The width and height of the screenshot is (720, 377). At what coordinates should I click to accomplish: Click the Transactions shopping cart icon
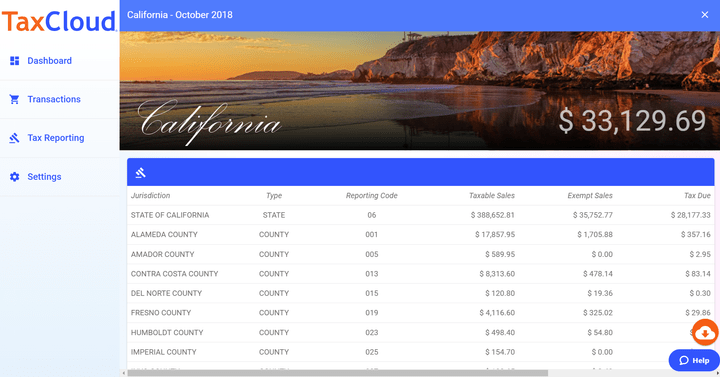(x=15, y=99)
